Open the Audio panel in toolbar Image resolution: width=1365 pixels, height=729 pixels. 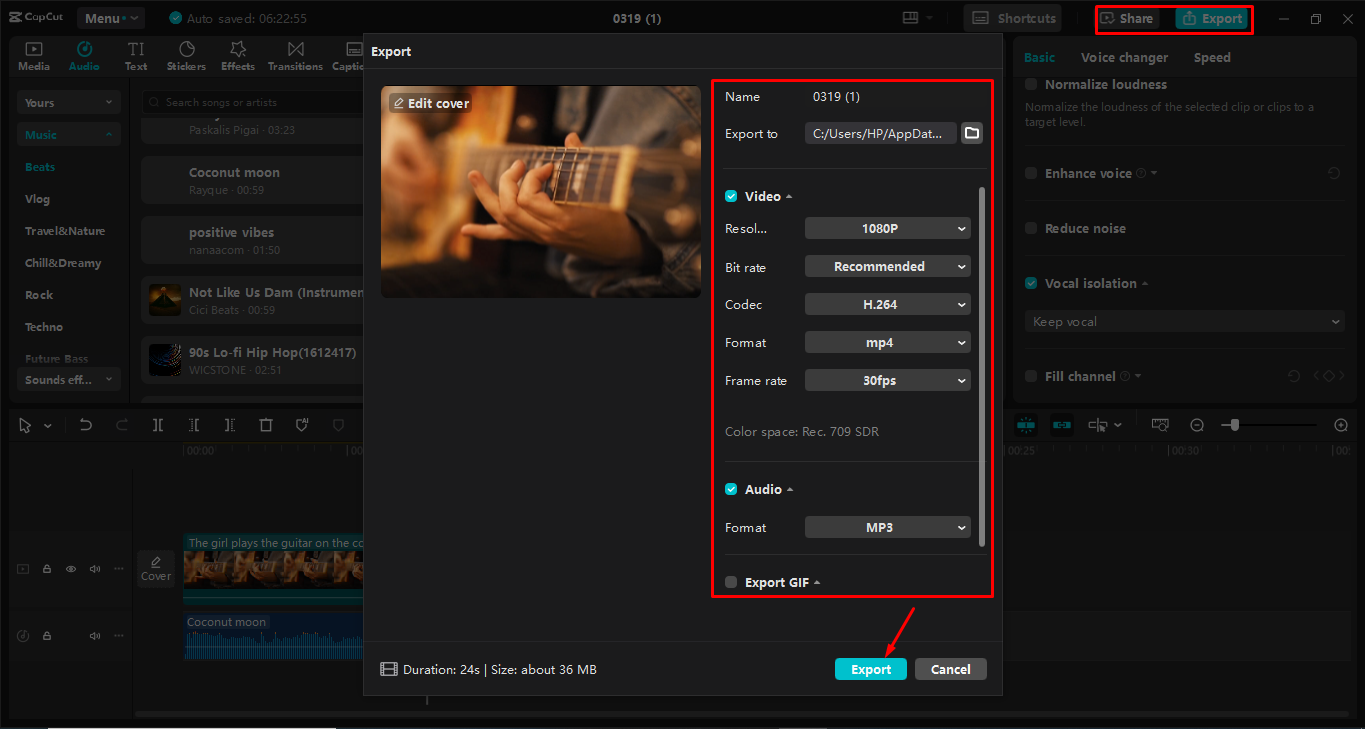84,56
